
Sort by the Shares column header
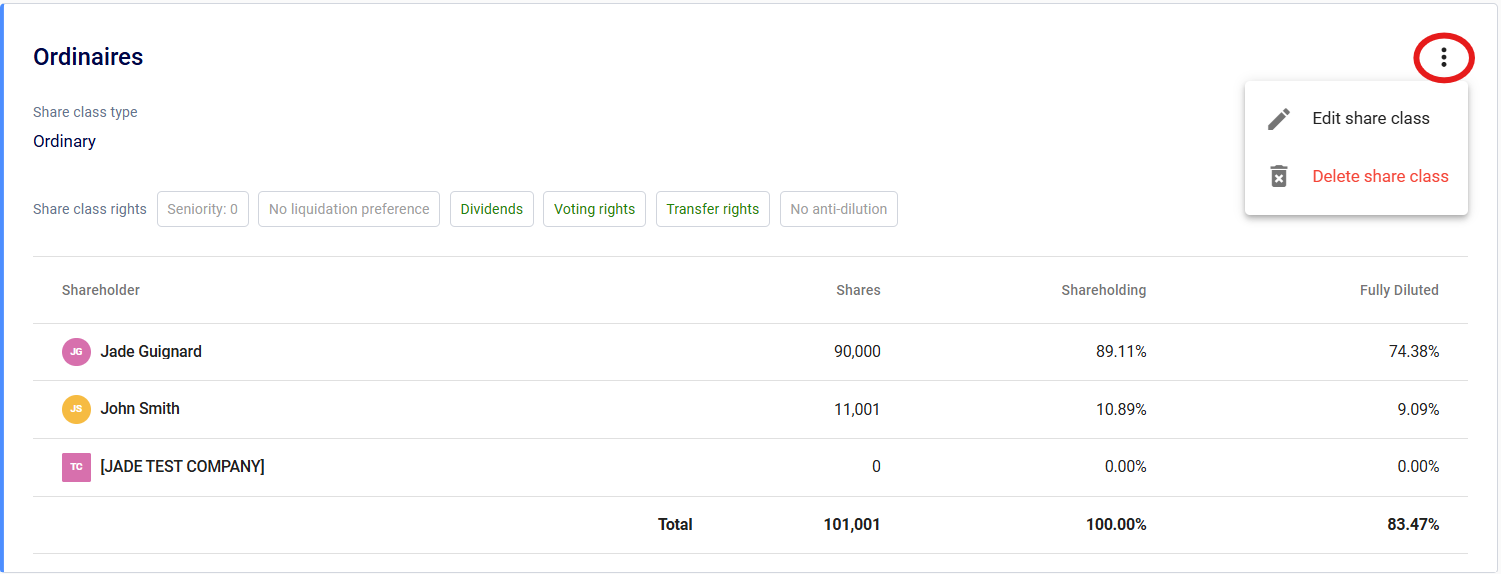point(858,290)
